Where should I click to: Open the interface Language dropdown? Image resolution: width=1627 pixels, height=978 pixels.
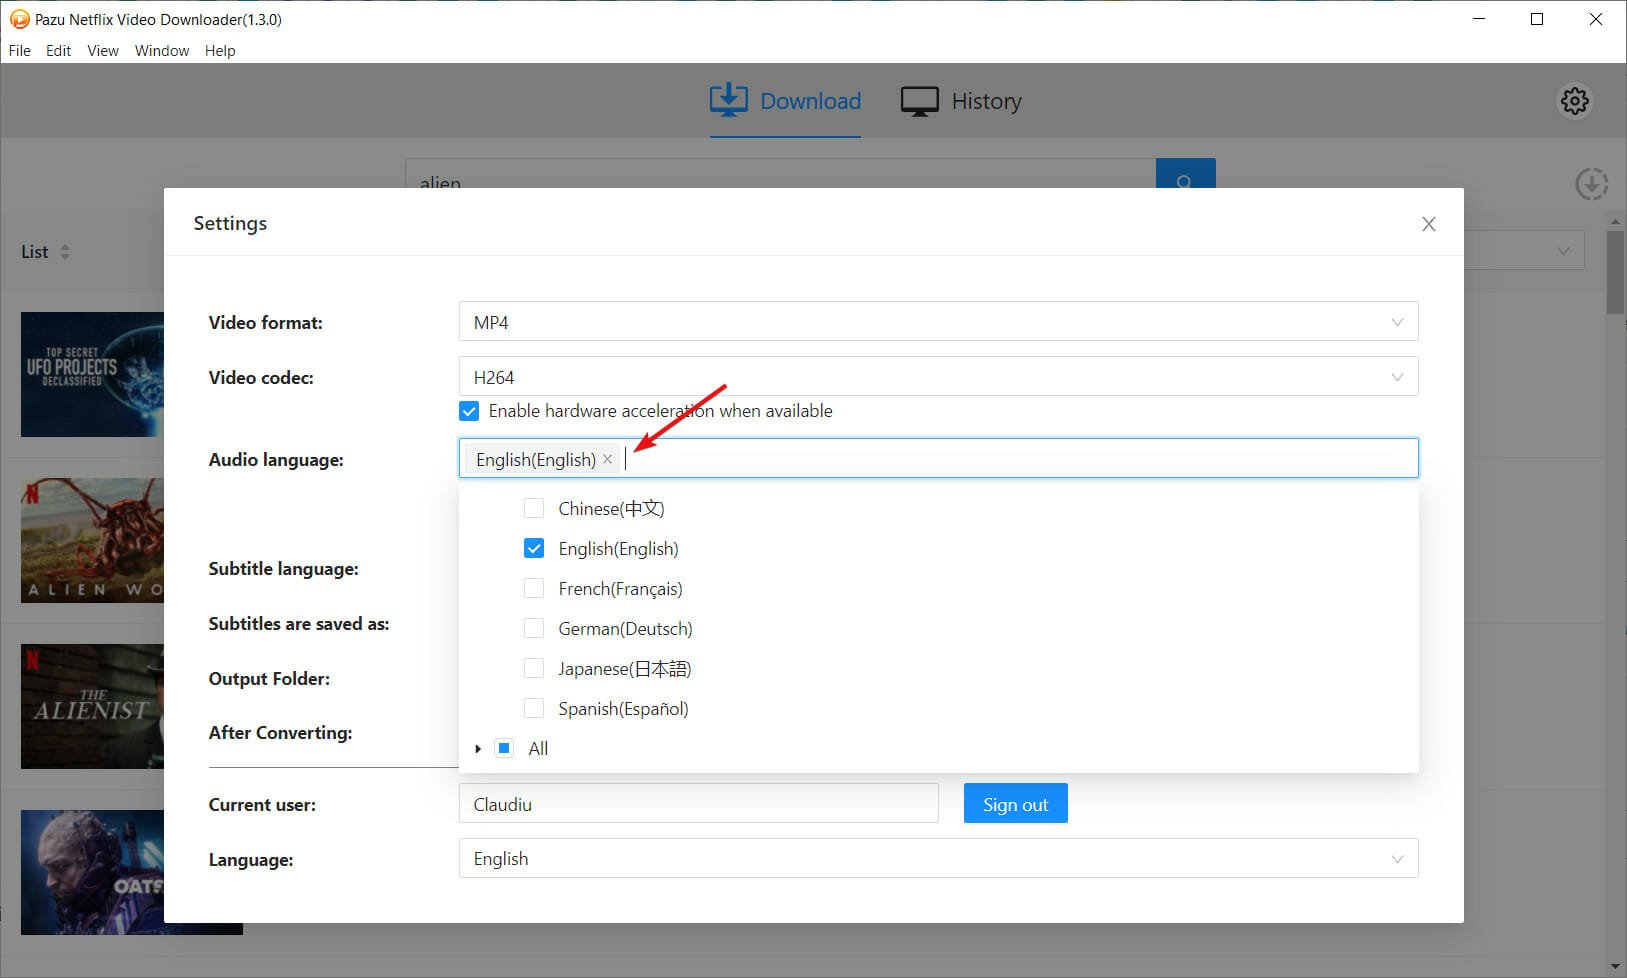coord(938,858)
